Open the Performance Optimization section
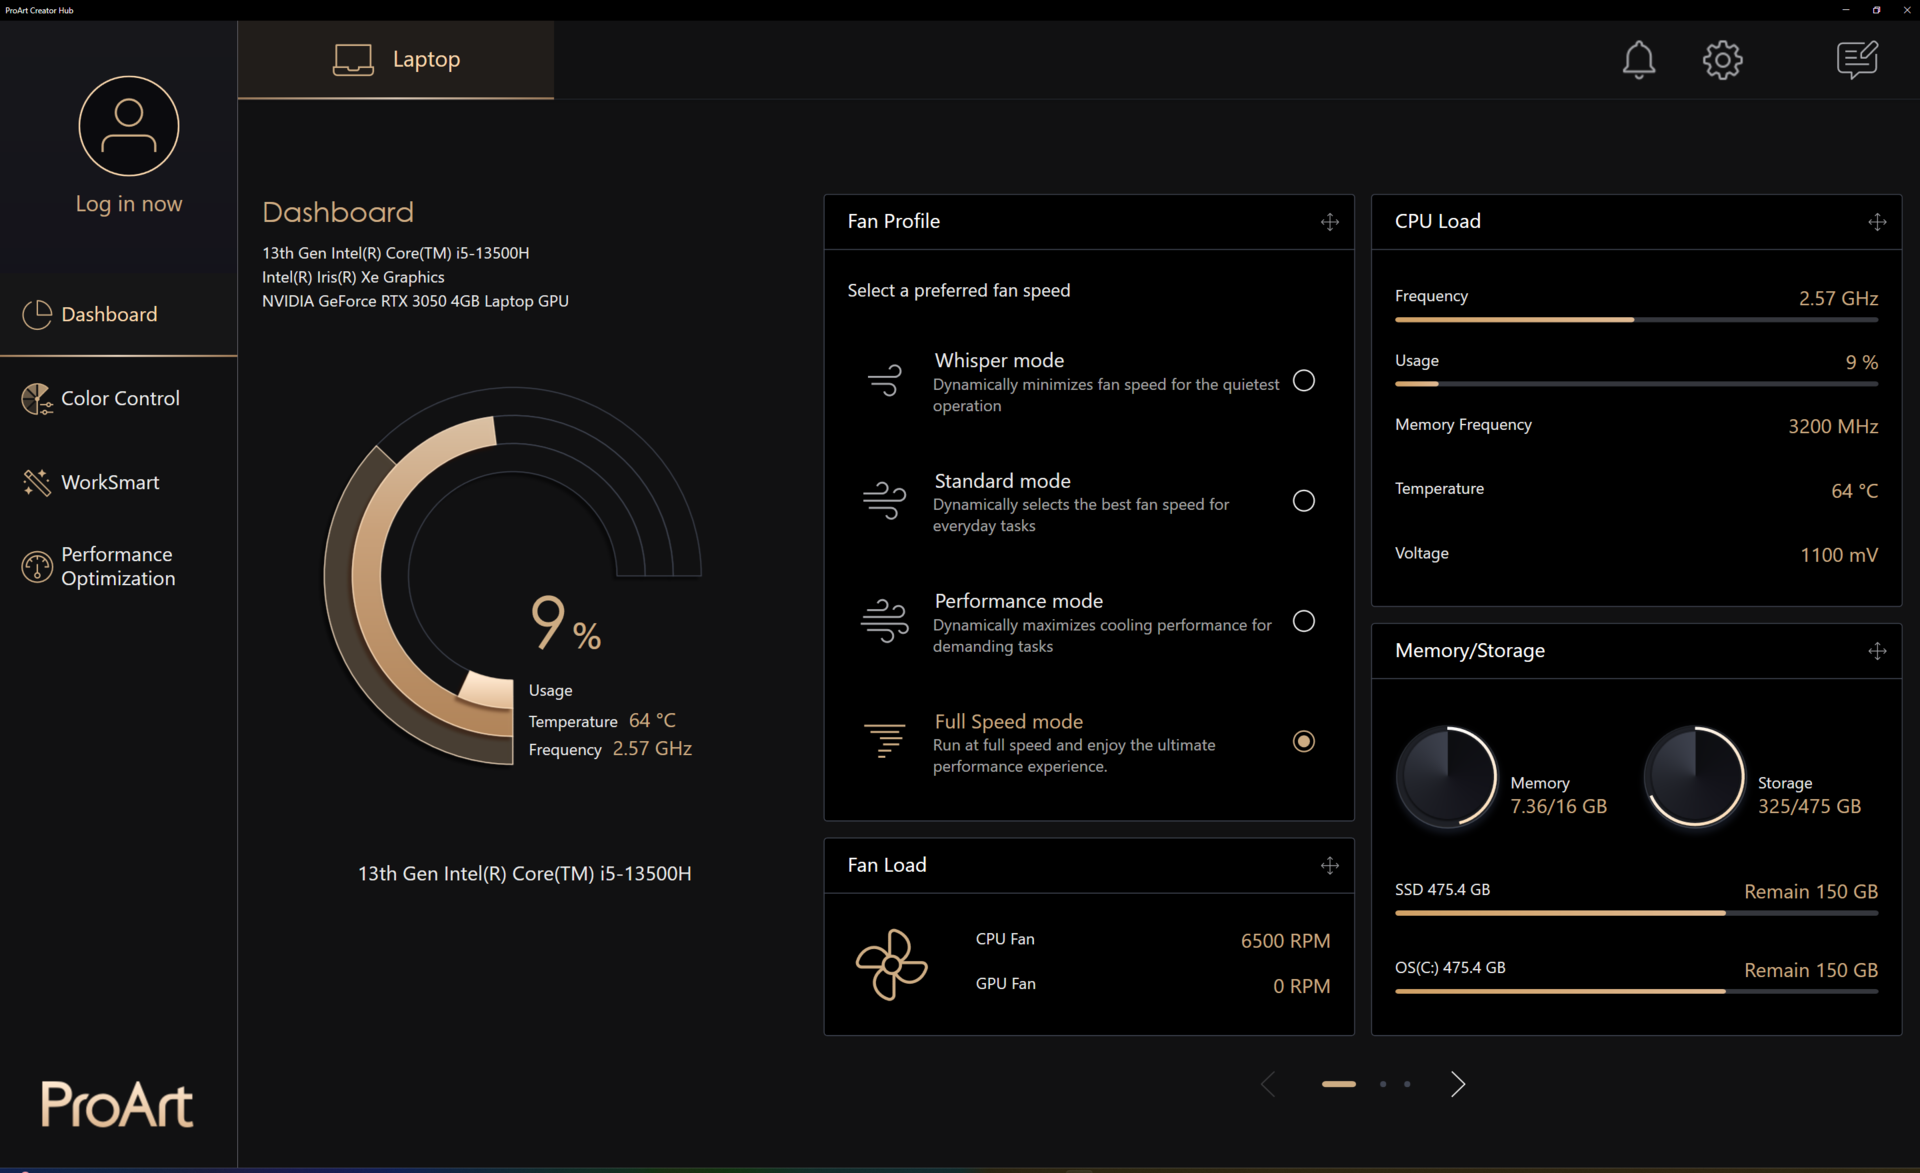1920x1173 pixels. (x=117, y=566)
